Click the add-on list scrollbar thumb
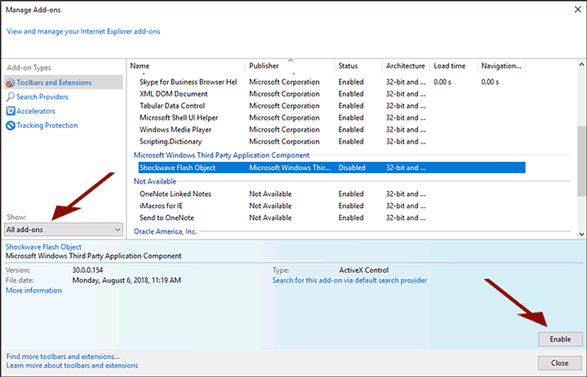This screenshot has height=377, width=587. 581,161
